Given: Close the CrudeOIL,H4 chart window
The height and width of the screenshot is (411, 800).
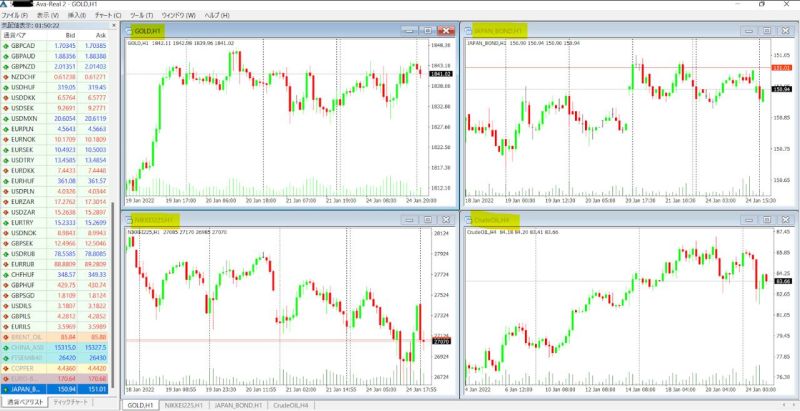Looking at the screenshot, I should pos(785,220).
